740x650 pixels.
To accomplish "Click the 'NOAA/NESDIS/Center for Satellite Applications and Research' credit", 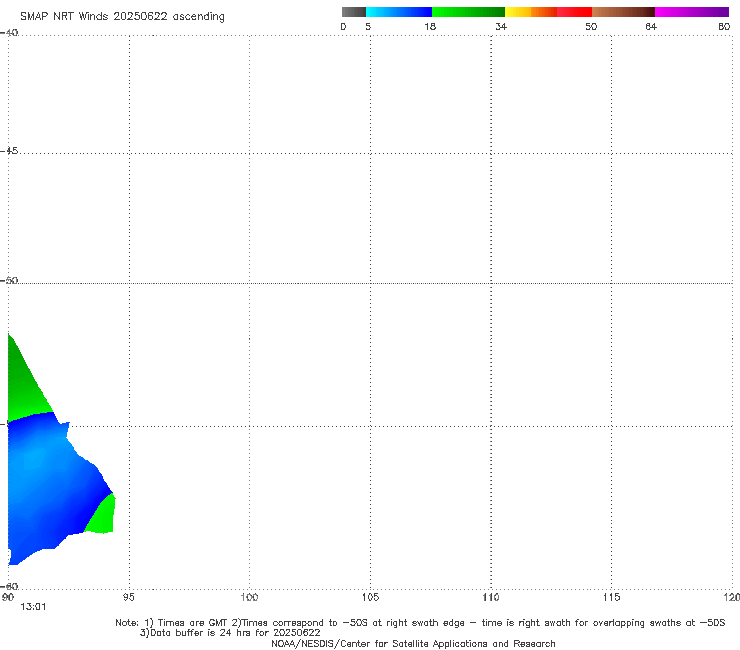I will (x=413, y=644).
